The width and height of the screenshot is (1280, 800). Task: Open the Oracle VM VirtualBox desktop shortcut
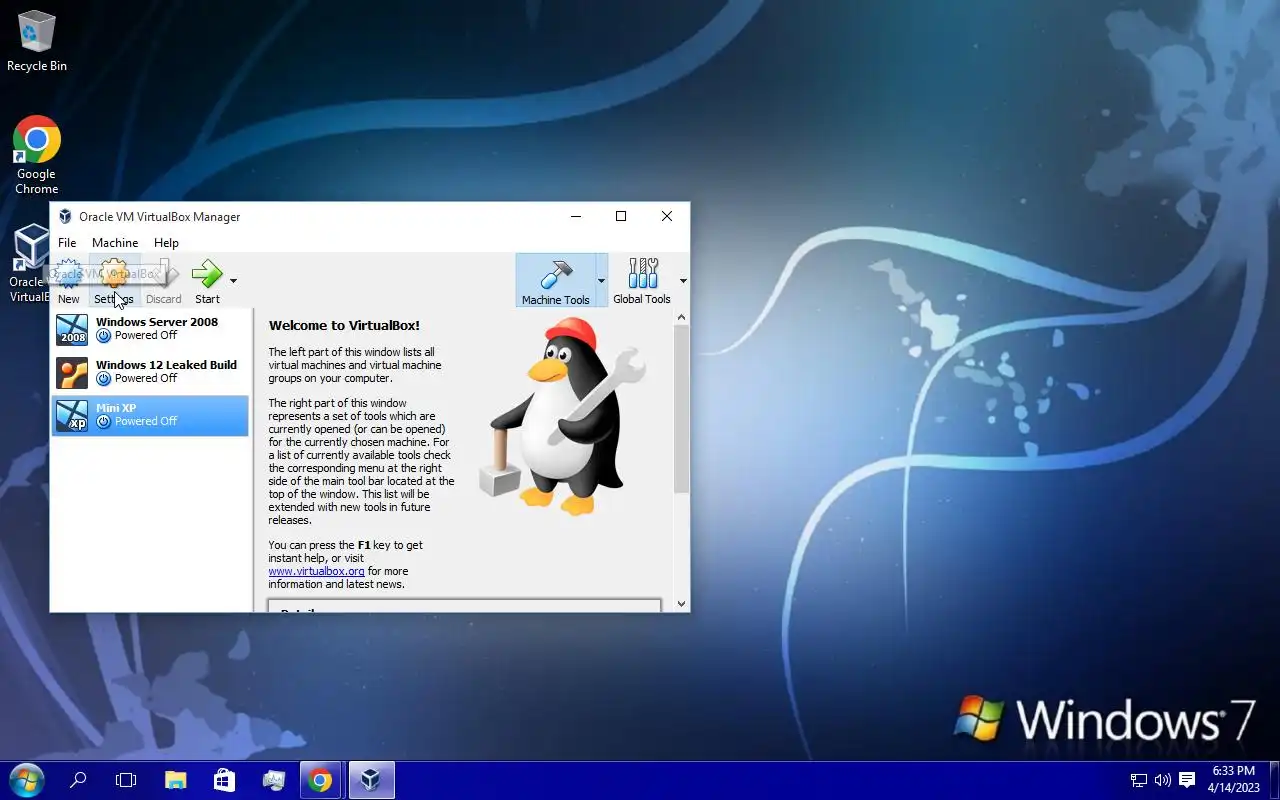(30, 263)
